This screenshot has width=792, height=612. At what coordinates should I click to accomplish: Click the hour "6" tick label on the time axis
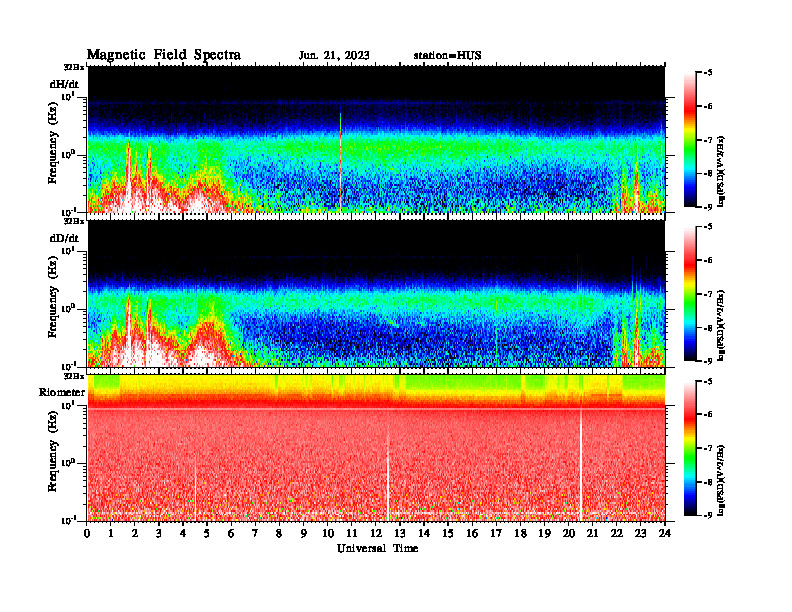[x=231, y=533]
